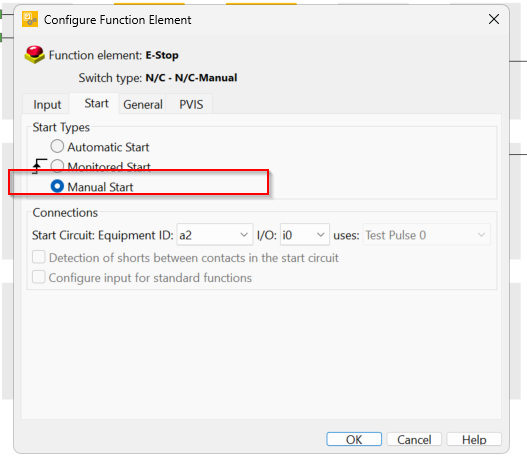
Task: Enable detection of shorts between contacts checkbox
Action: point(39,257)
